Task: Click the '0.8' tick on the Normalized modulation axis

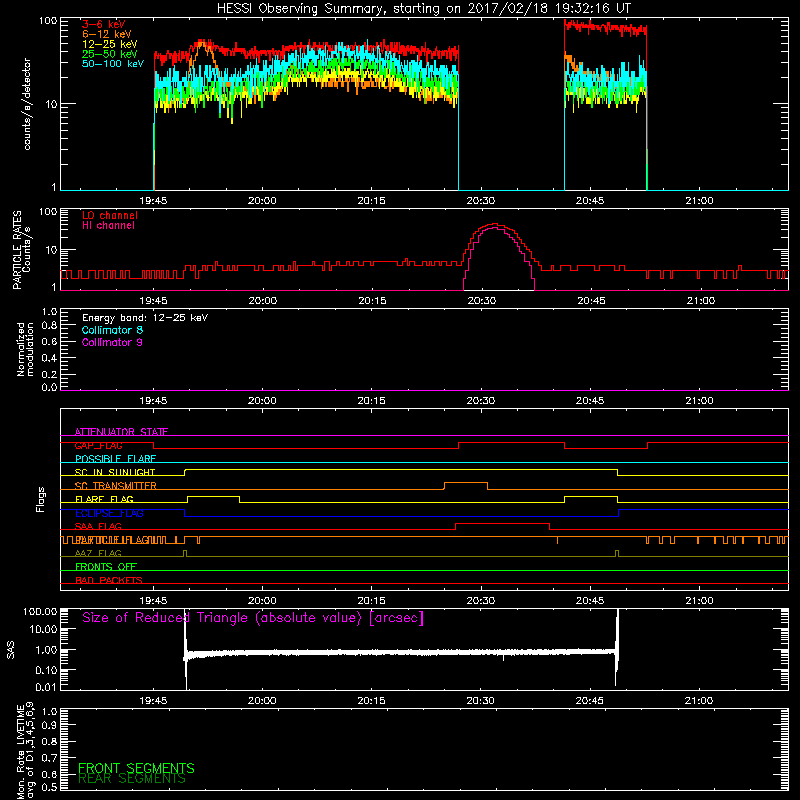Action: pyautogui.click(x=49, y=326)
